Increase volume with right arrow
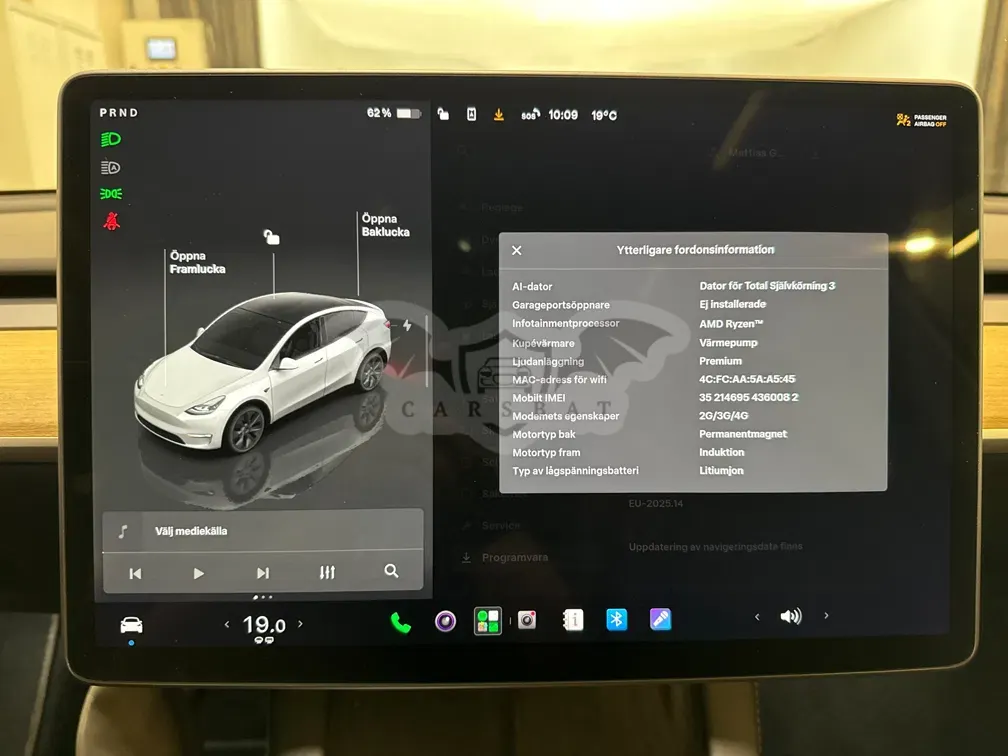The width and height of the screenshot is (1008, 756). click(x=826, y=616)
